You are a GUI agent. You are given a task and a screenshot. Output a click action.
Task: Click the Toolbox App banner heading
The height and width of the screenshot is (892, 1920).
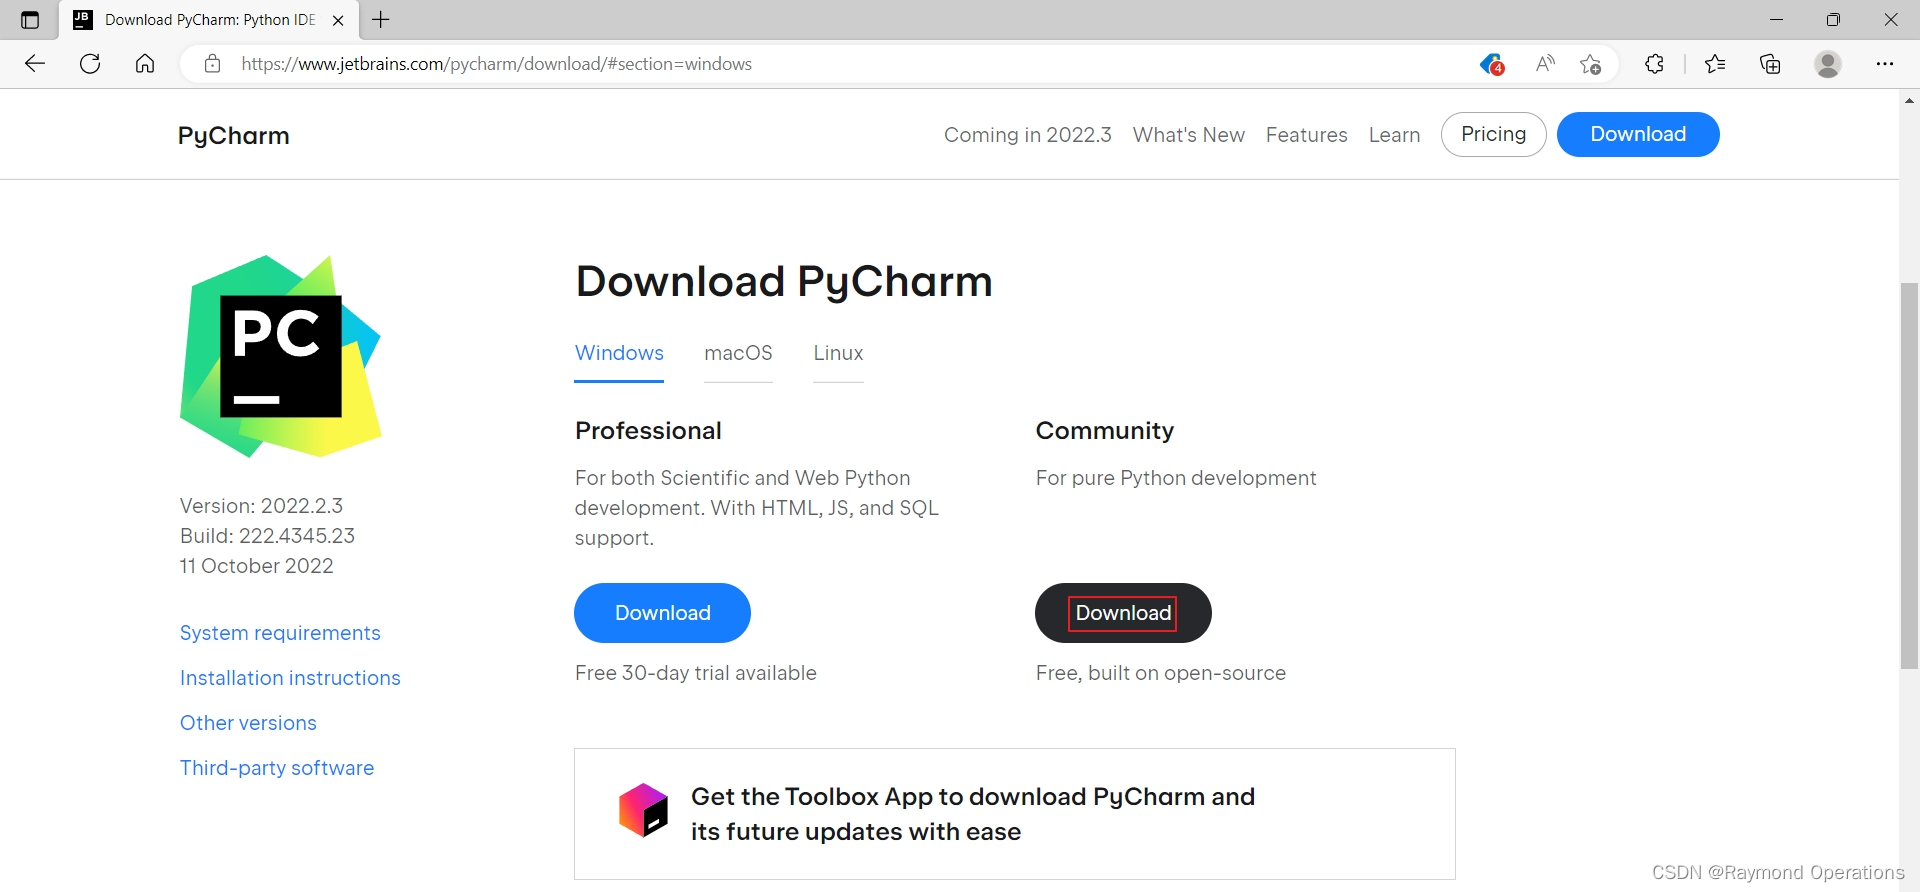point(973,814)
